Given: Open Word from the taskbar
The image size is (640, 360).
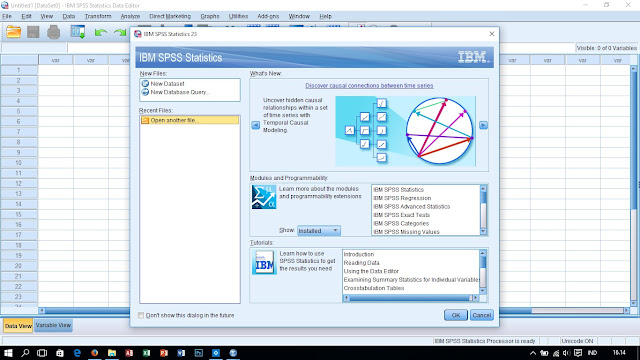Looking at the screenshot, I should [x=181, y=353].
